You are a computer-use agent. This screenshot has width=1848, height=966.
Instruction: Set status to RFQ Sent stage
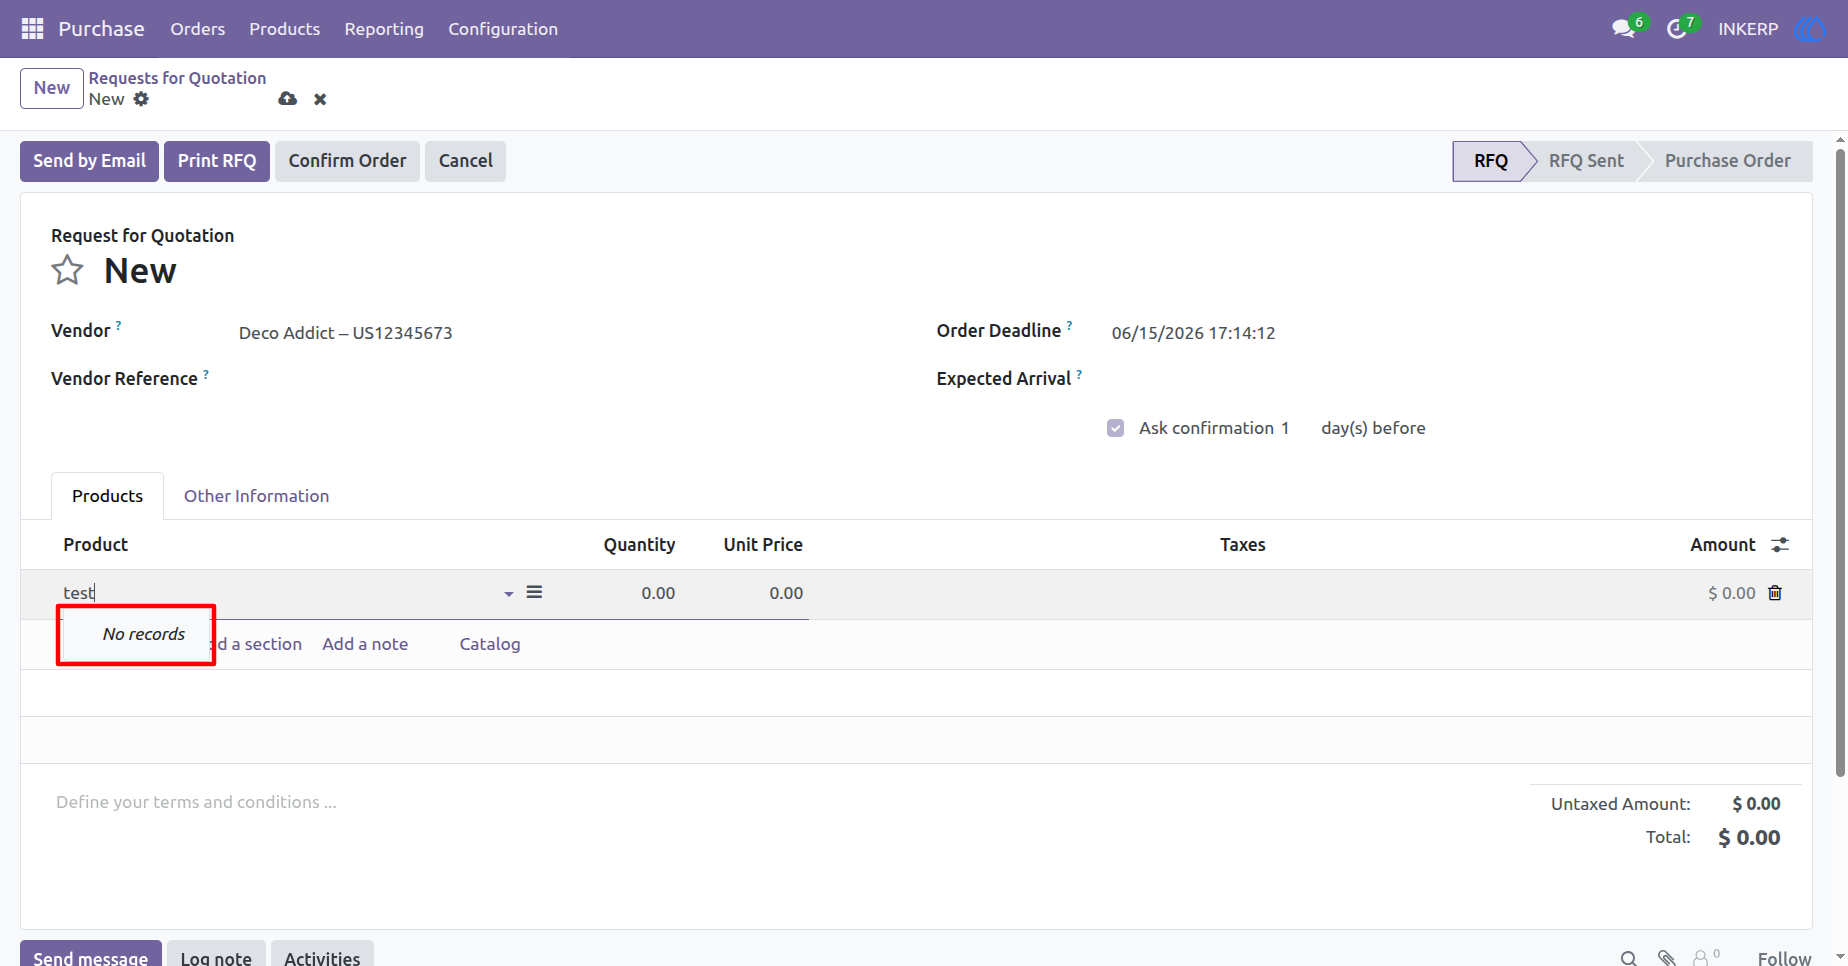click(x=1585, y=161)
